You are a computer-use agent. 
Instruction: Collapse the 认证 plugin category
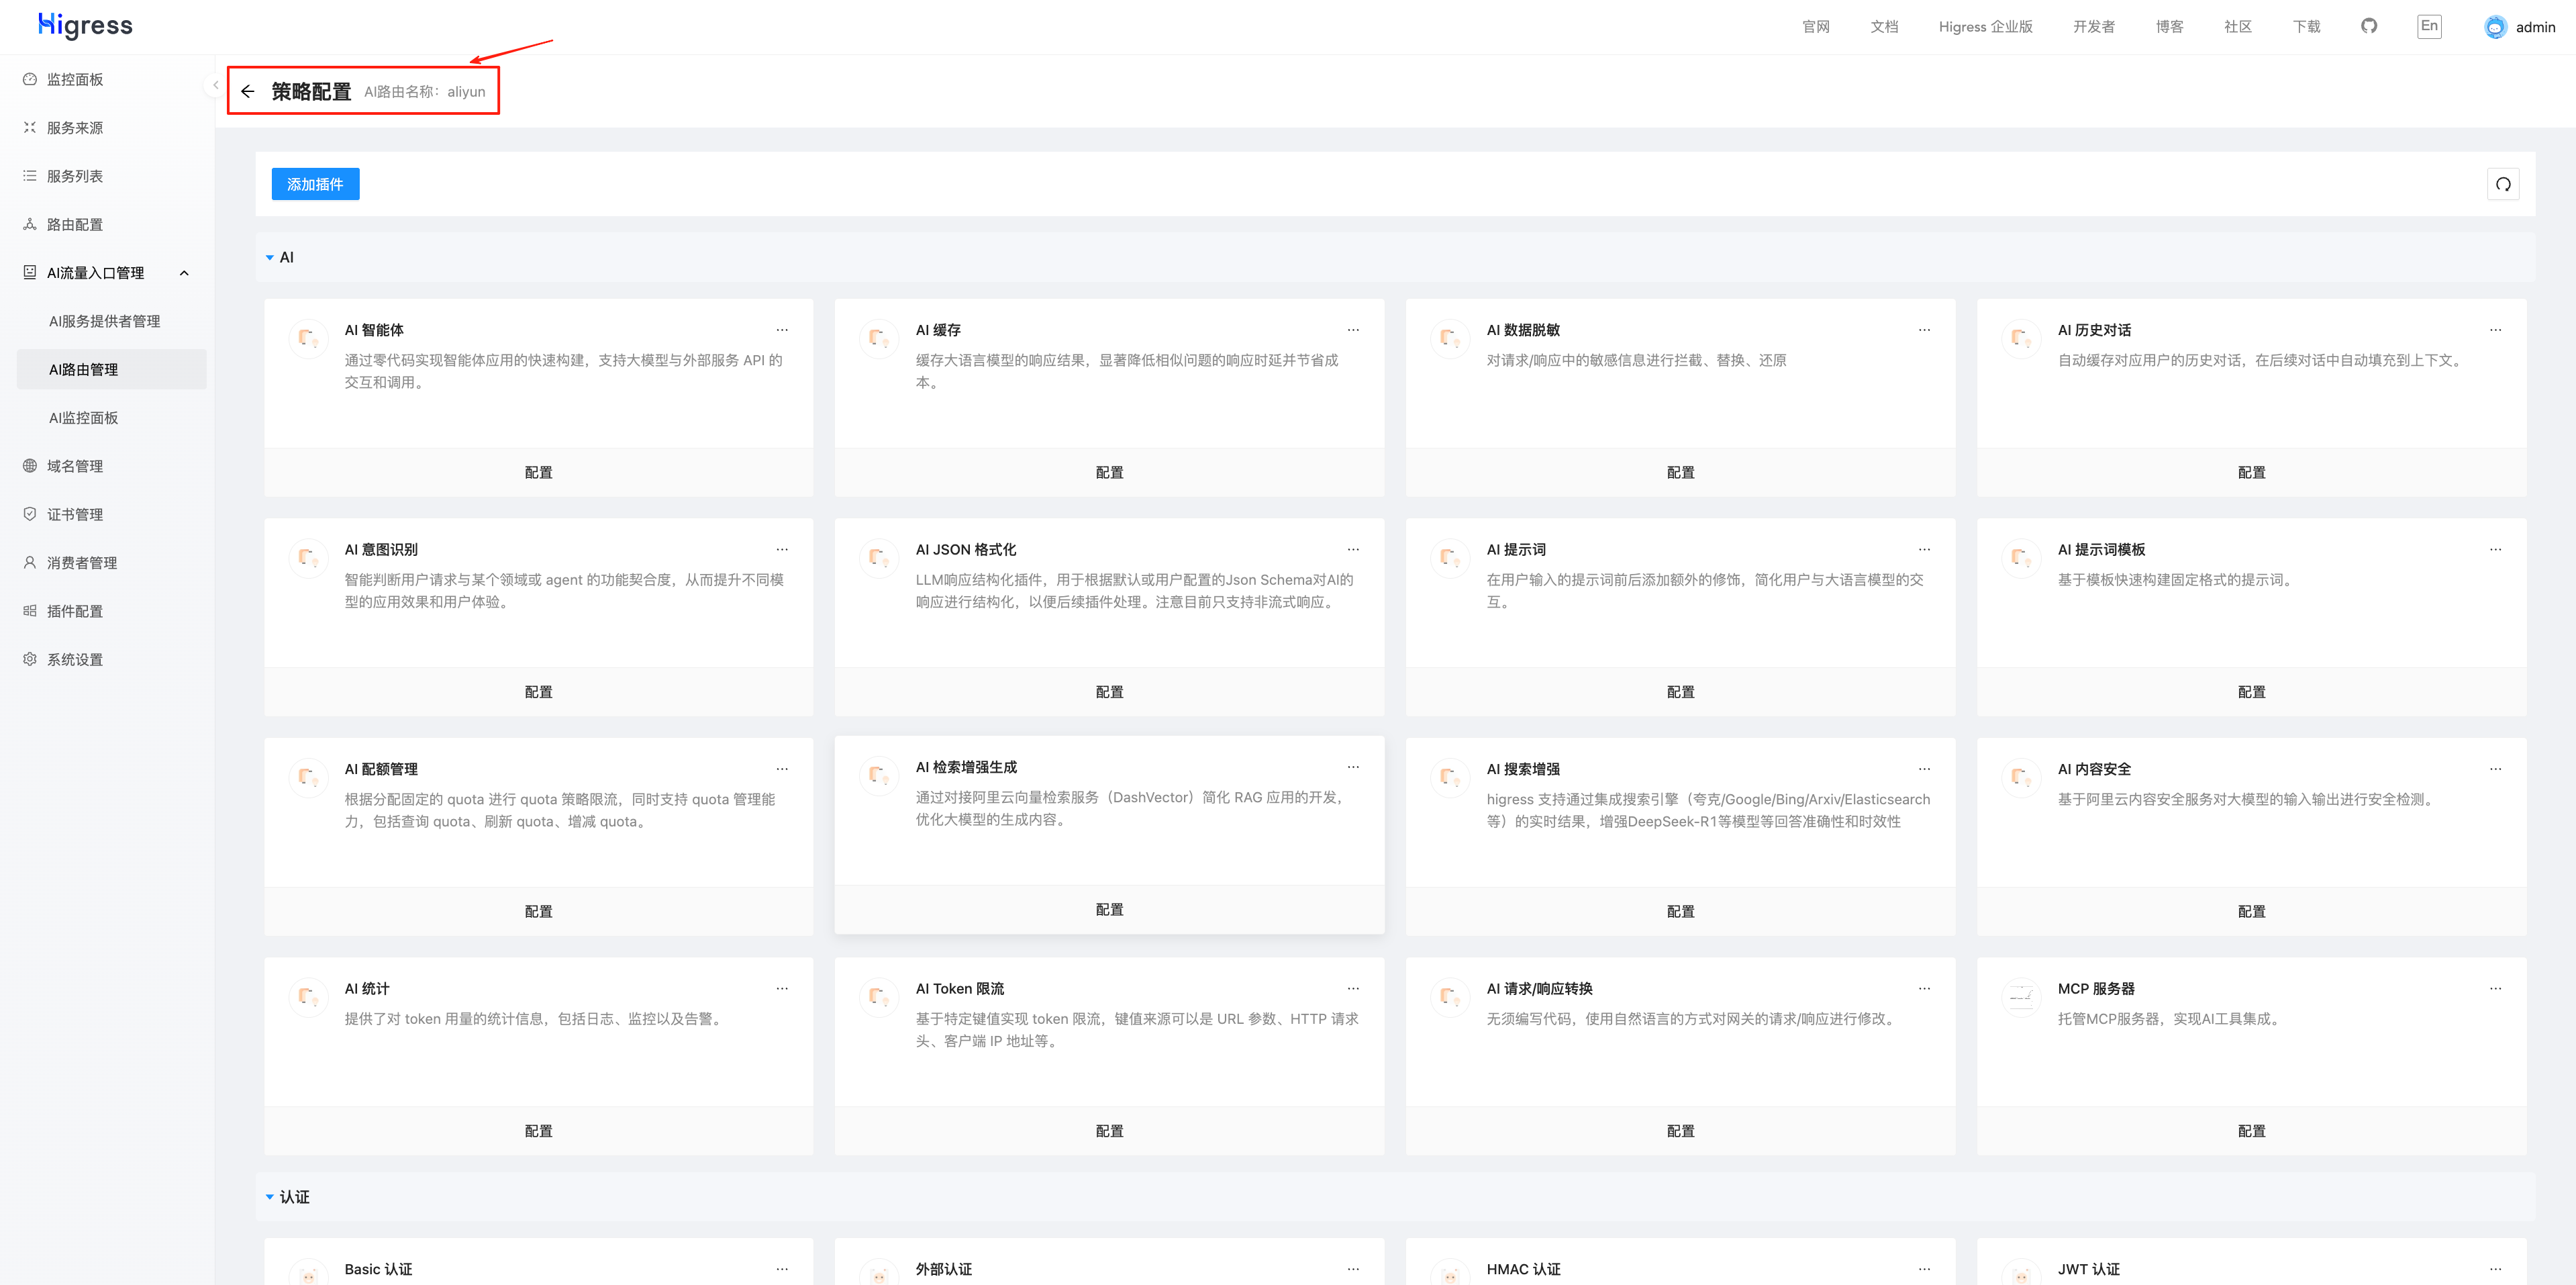pos(270,1197)
